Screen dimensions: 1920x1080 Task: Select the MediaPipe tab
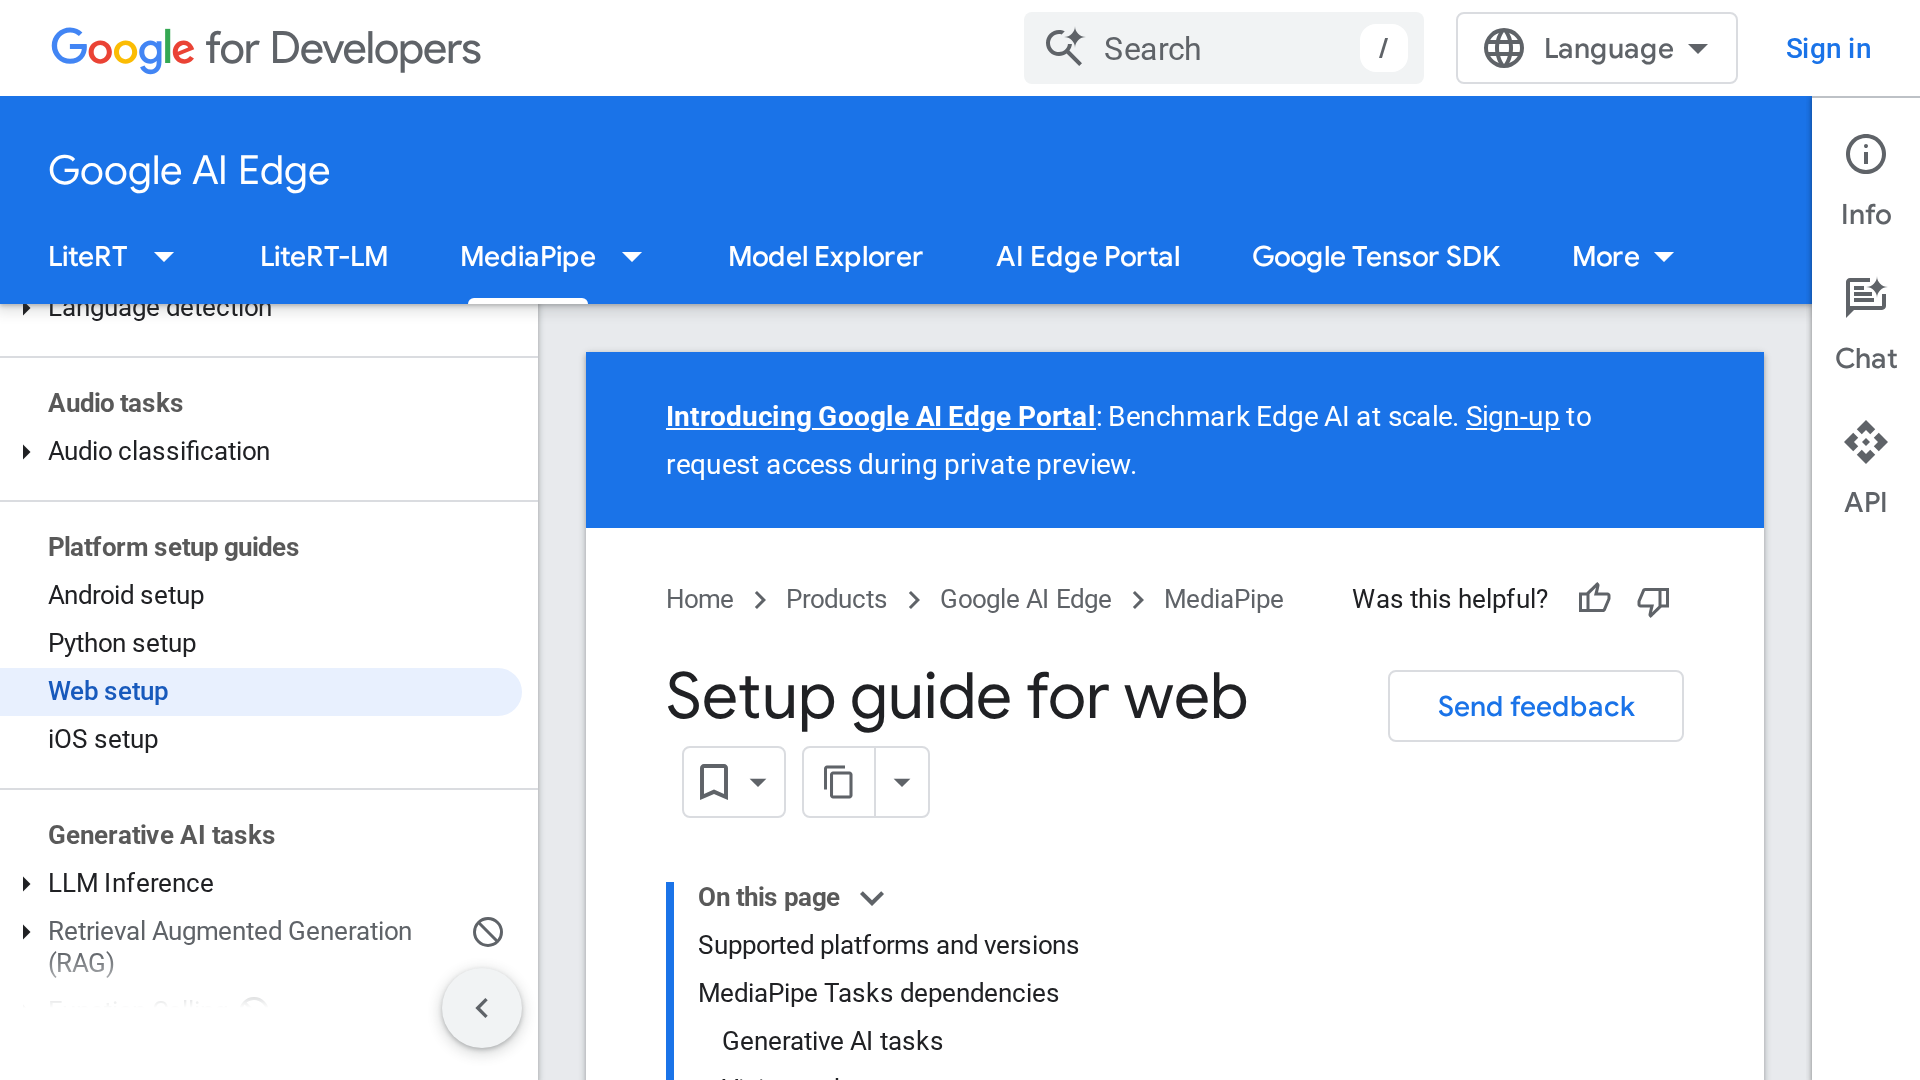tap(528, 257)
